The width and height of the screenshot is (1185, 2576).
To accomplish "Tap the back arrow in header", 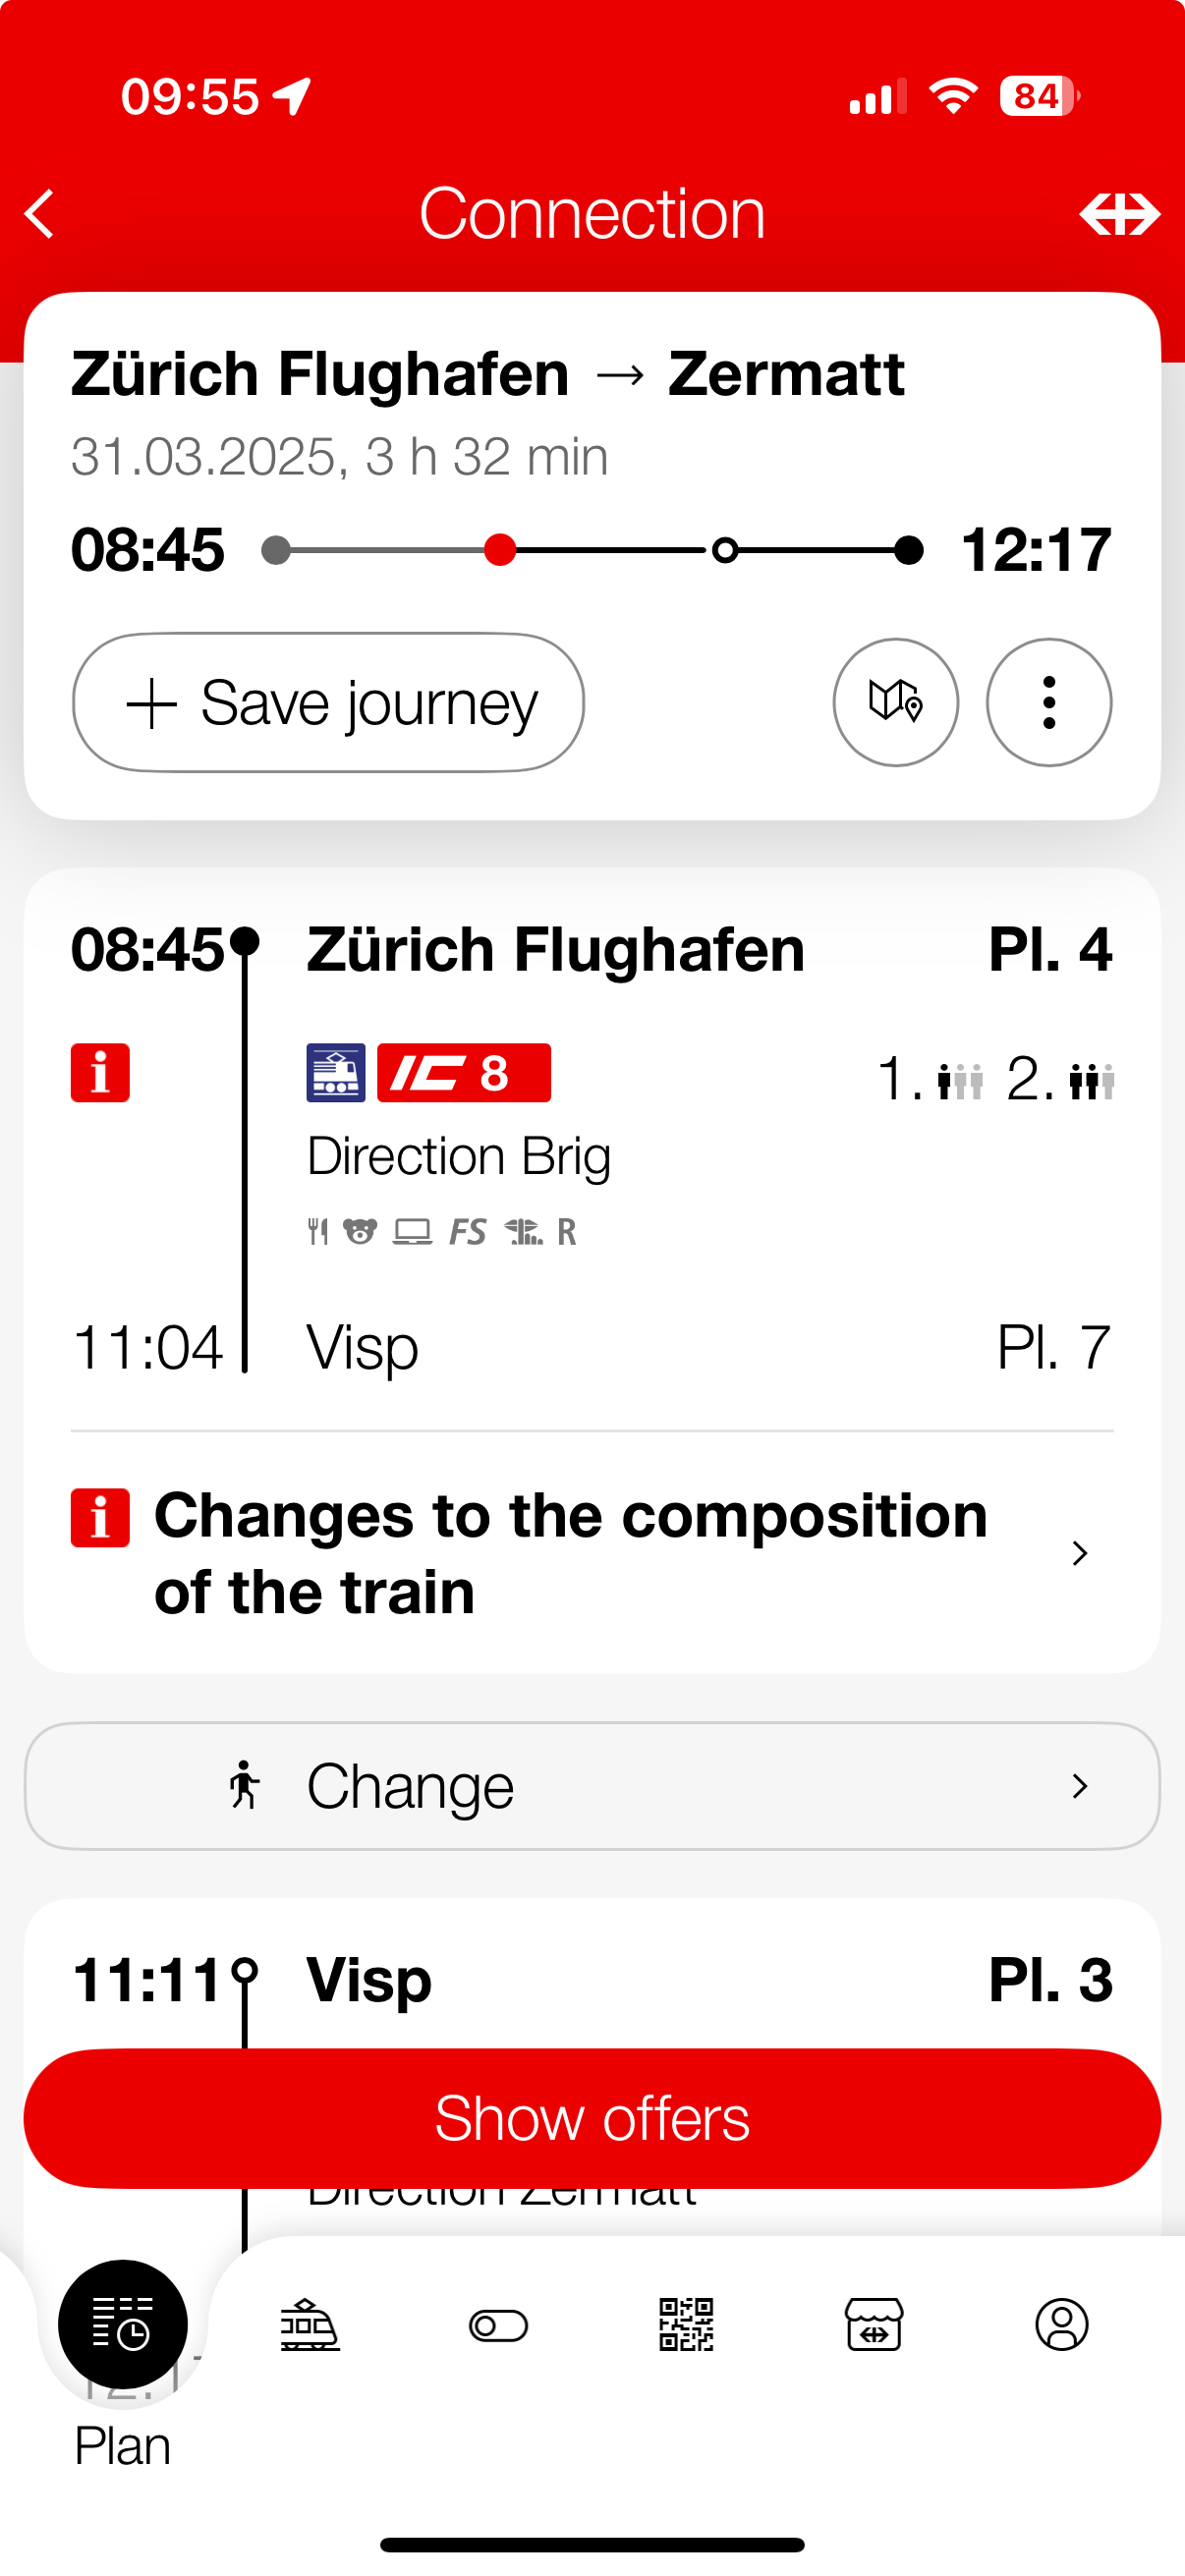I will point(40,214).
